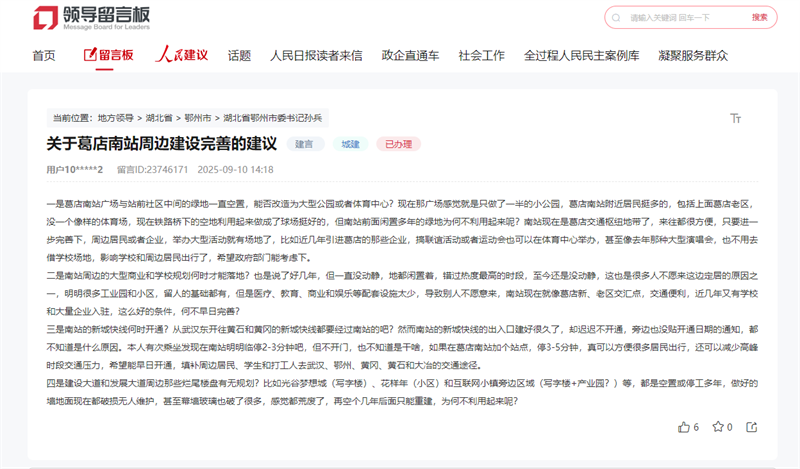Open the 留言板 nav tab
This screenshot has height=469, width=800.
click(x=108, y=55)
